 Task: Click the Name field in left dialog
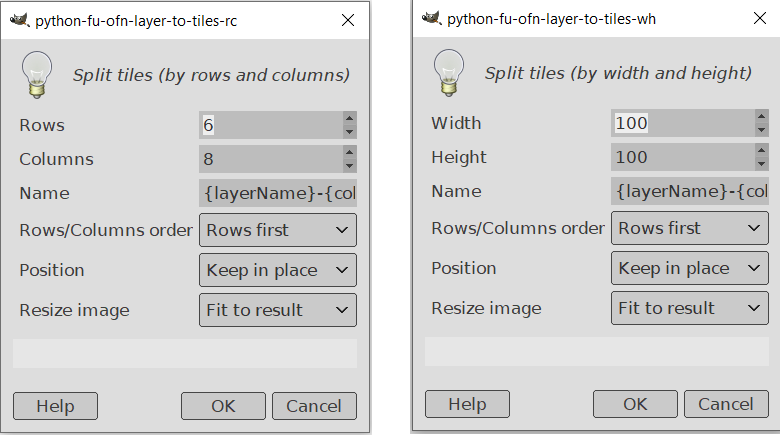(x=277, y=193)
